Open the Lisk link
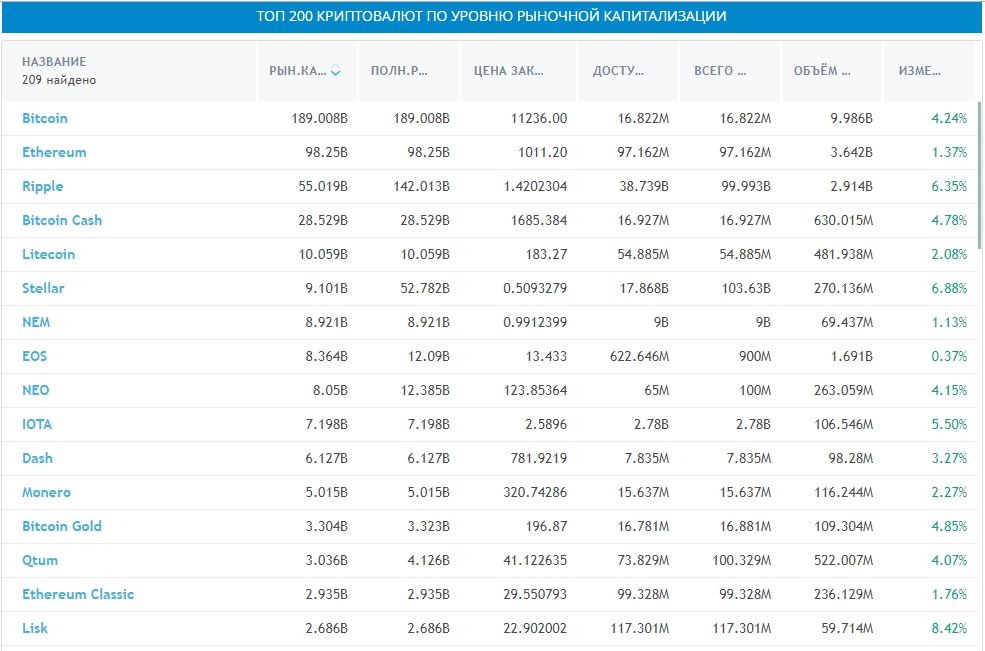The image size is (985, 651). (35, 628)
